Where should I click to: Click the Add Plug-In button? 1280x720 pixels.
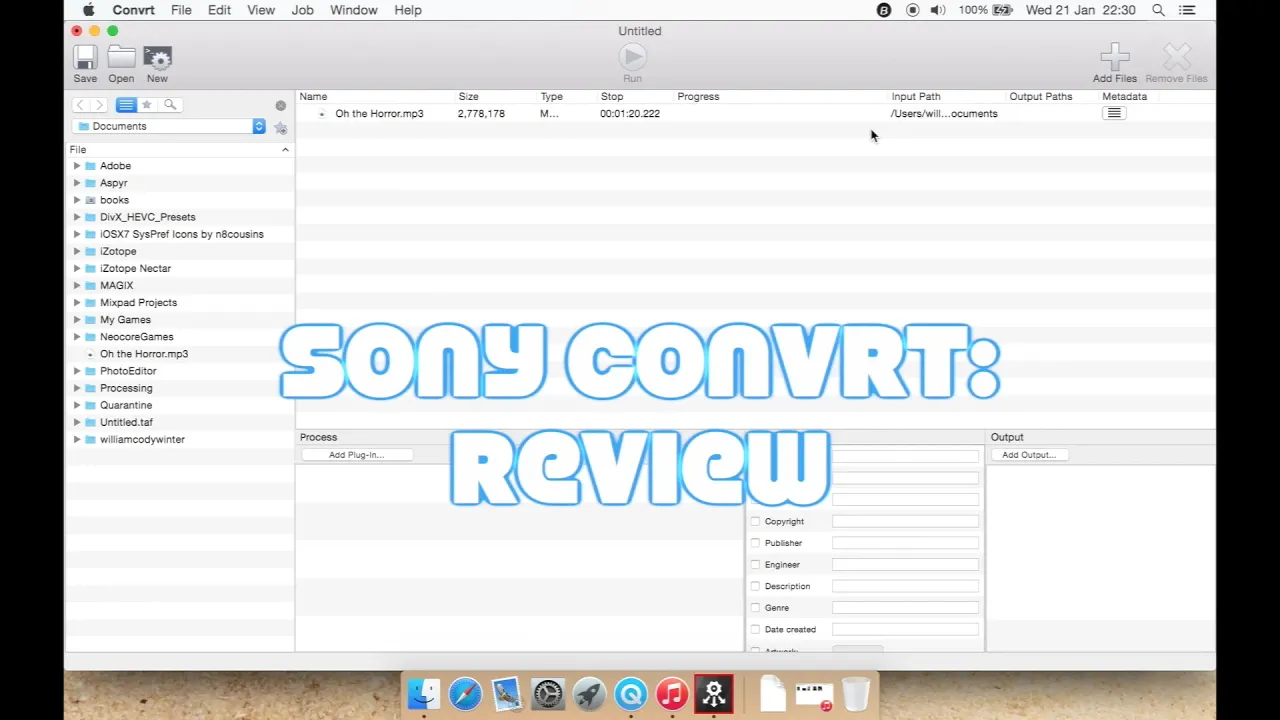(x=356, y=455)
